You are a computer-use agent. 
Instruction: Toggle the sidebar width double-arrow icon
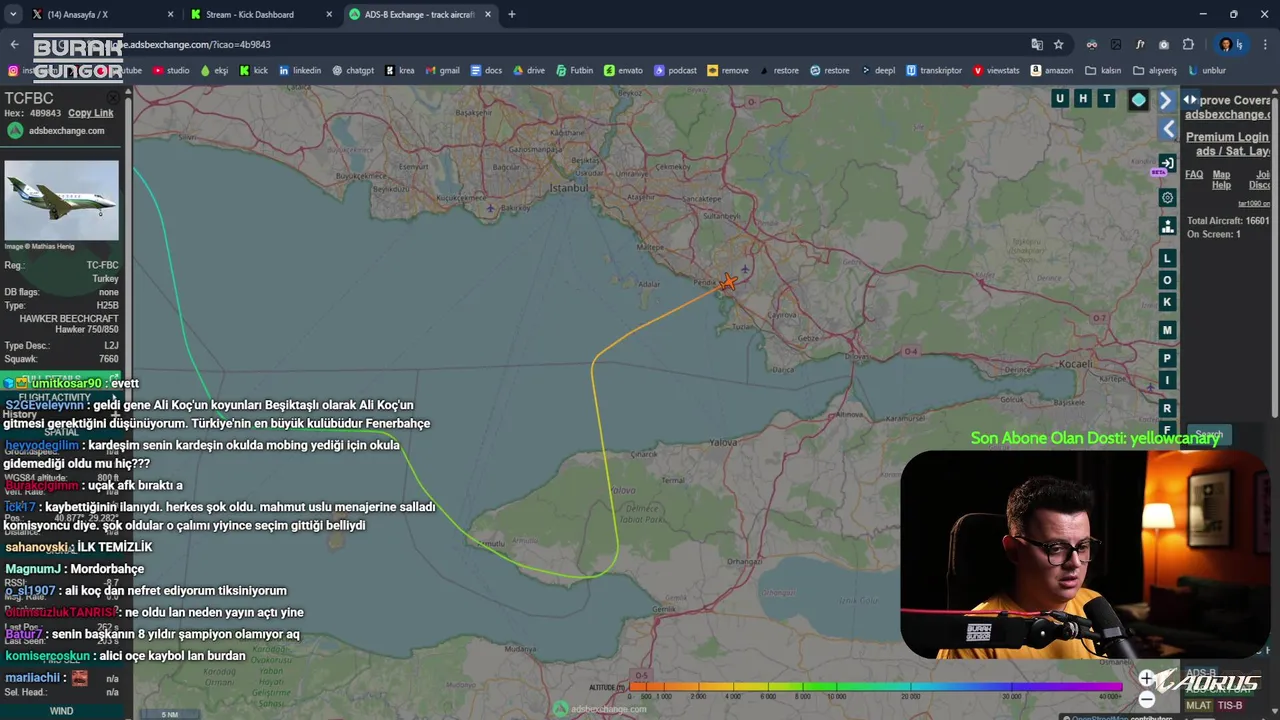[x=1190, y=100]
